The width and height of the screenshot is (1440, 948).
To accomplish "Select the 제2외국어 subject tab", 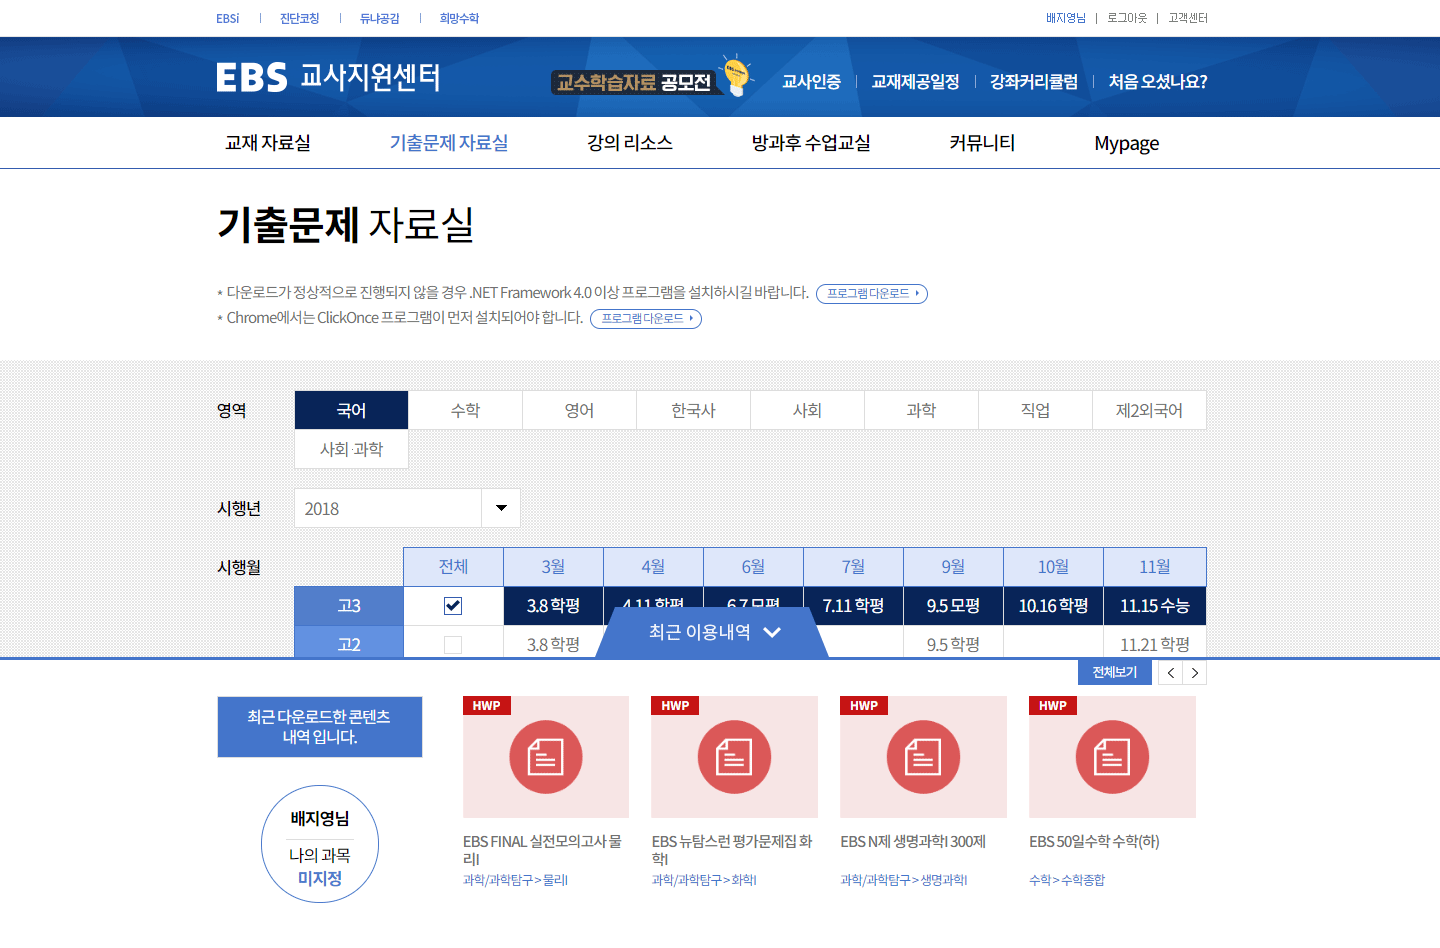I will [1149, 410].
